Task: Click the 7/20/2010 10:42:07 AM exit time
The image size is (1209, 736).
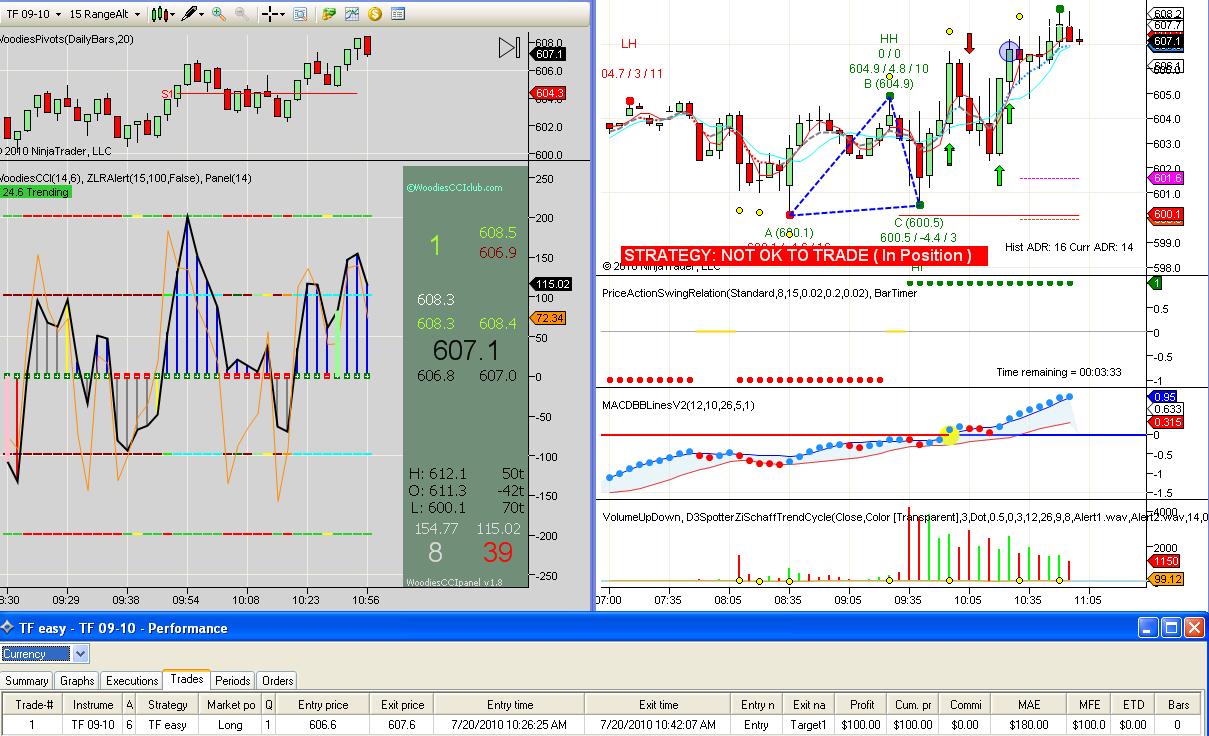Action: [x=659, y=725]
